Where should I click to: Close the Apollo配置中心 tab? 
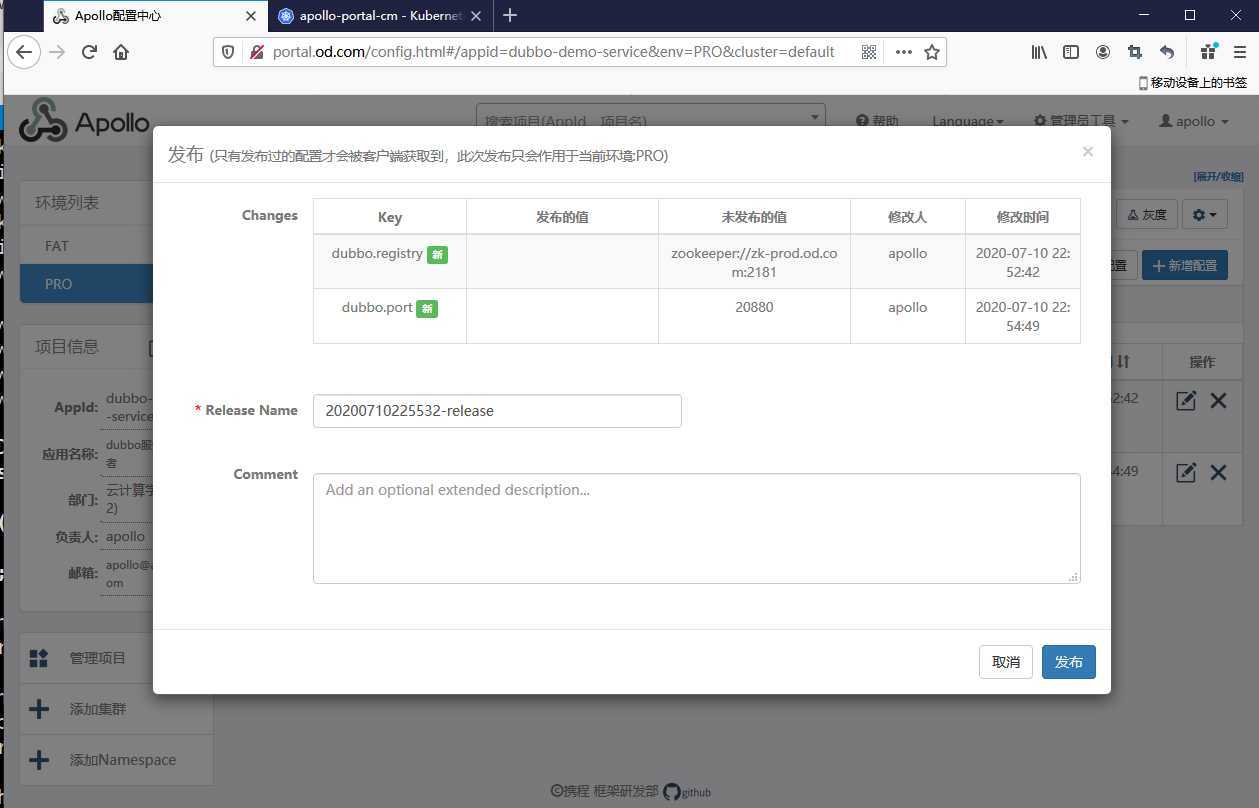[x=251, y=16]
